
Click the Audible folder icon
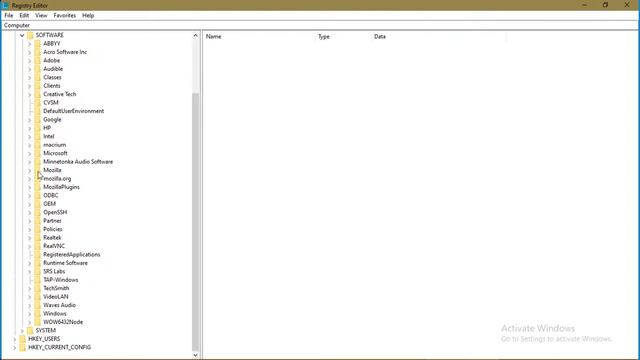click(x=38, y=69)
